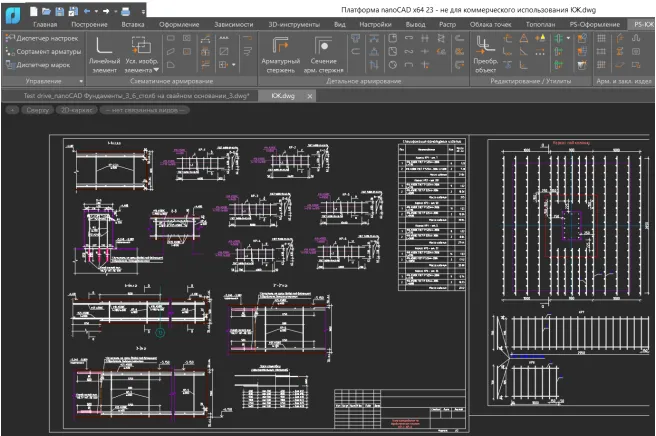Open Сортамент арматуры

pos(48,50)
